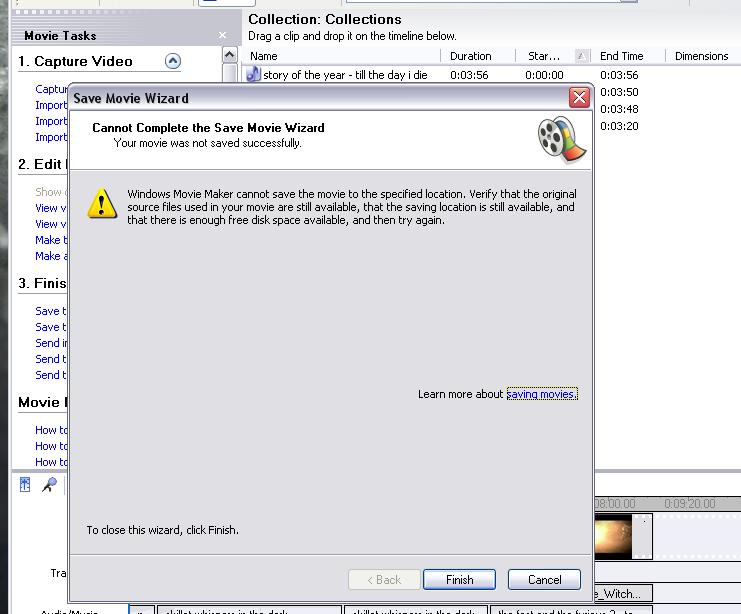This screenshot has height=614, width=741.
Task: Sort collection by the Duration column
Action: (478, 56)
